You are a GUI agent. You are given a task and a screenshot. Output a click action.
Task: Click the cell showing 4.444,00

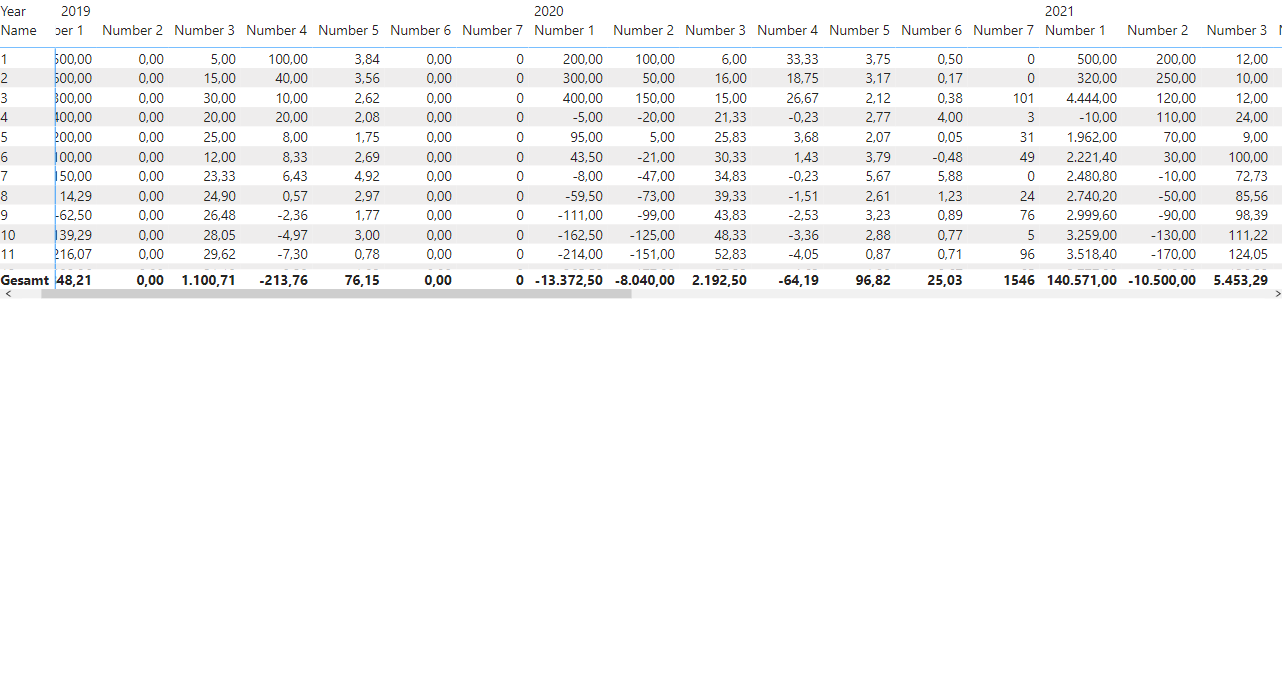[x=1092, y=98]
